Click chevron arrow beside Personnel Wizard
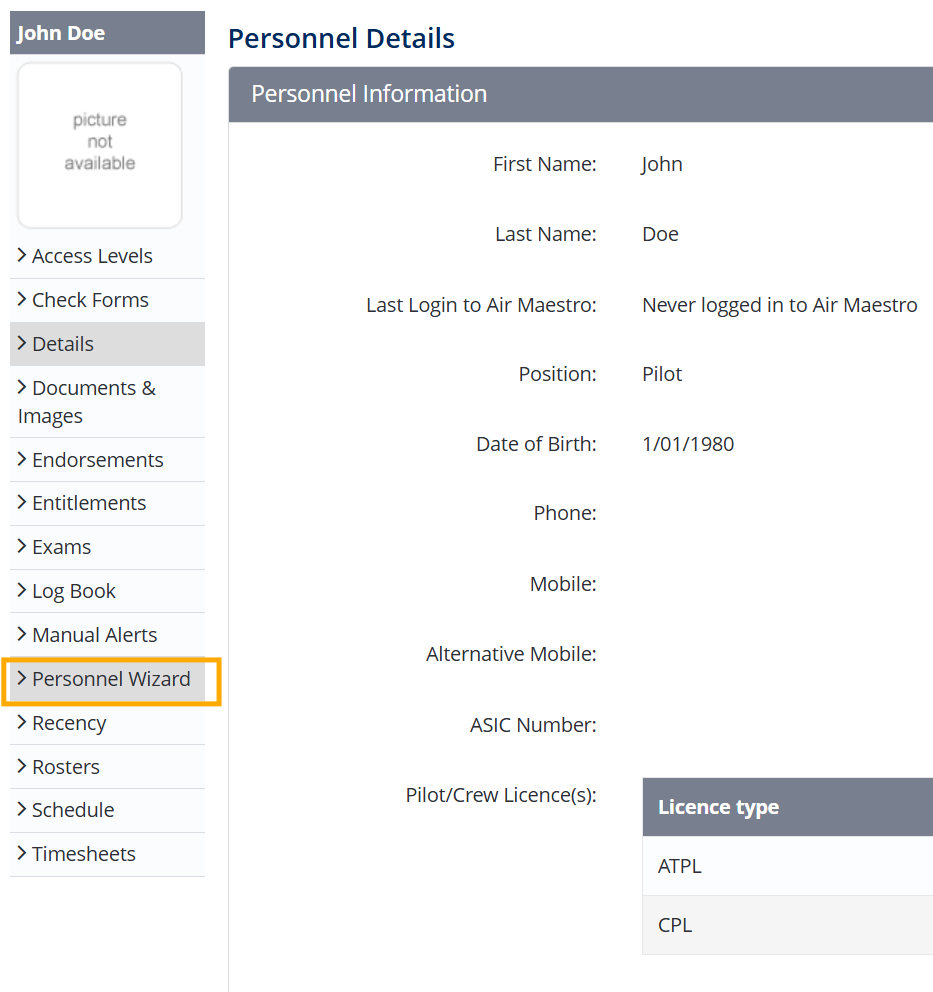This screenshot has width=933, height=992. (x=22, y=679)
